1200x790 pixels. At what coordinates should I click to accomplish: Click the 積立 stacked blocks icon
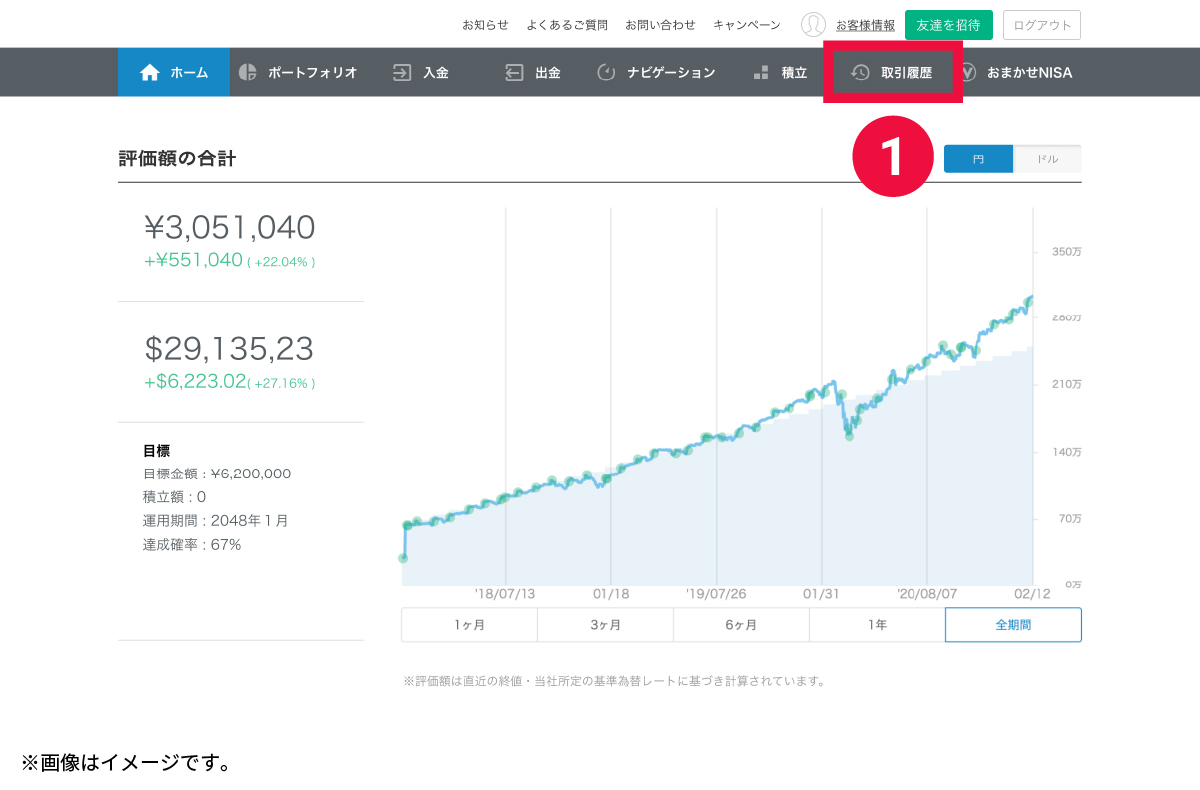click(x=761, y=72)
